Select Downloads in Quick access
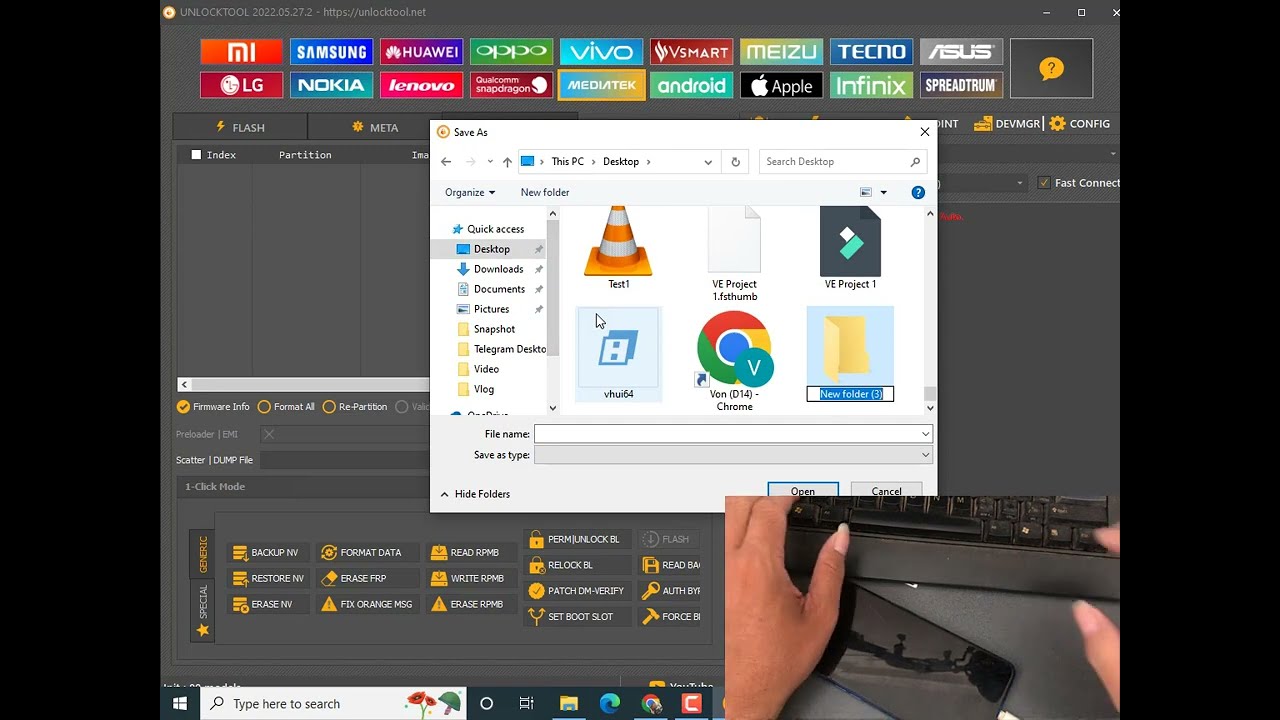This screenshot has height=720, width=1280. pyautogui.click(x=498, y=269)
